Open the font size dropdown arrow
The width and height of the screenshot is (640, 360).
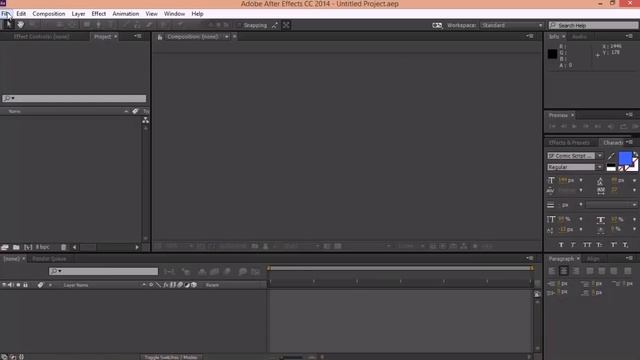[581, 180]
